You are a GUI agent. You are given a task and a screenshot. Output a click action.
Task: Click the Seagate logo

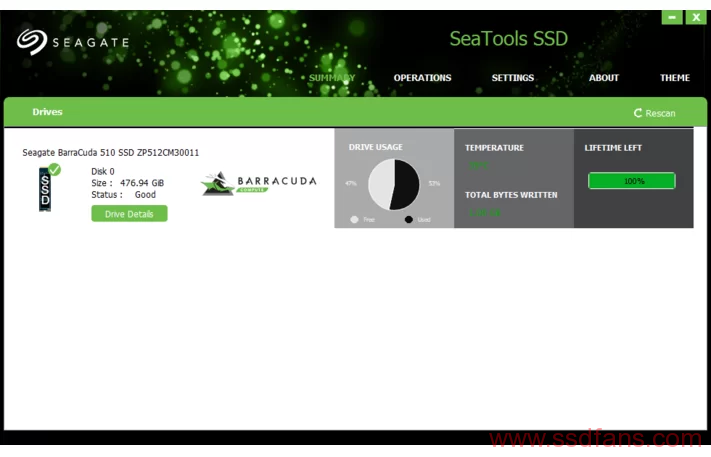click(73, 42)
